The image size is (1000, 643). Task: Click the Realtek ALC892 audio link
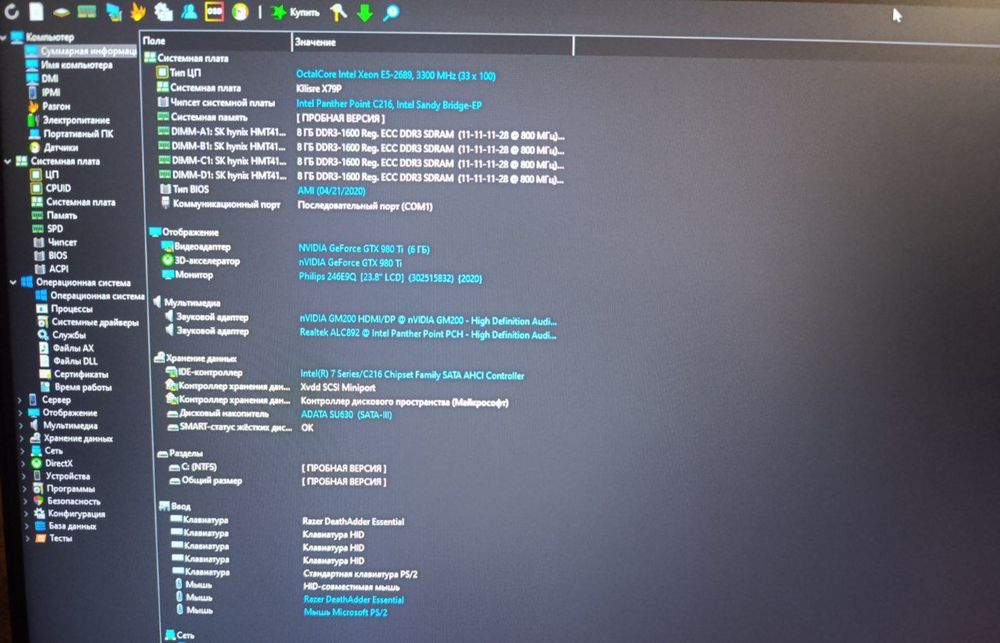428,334
